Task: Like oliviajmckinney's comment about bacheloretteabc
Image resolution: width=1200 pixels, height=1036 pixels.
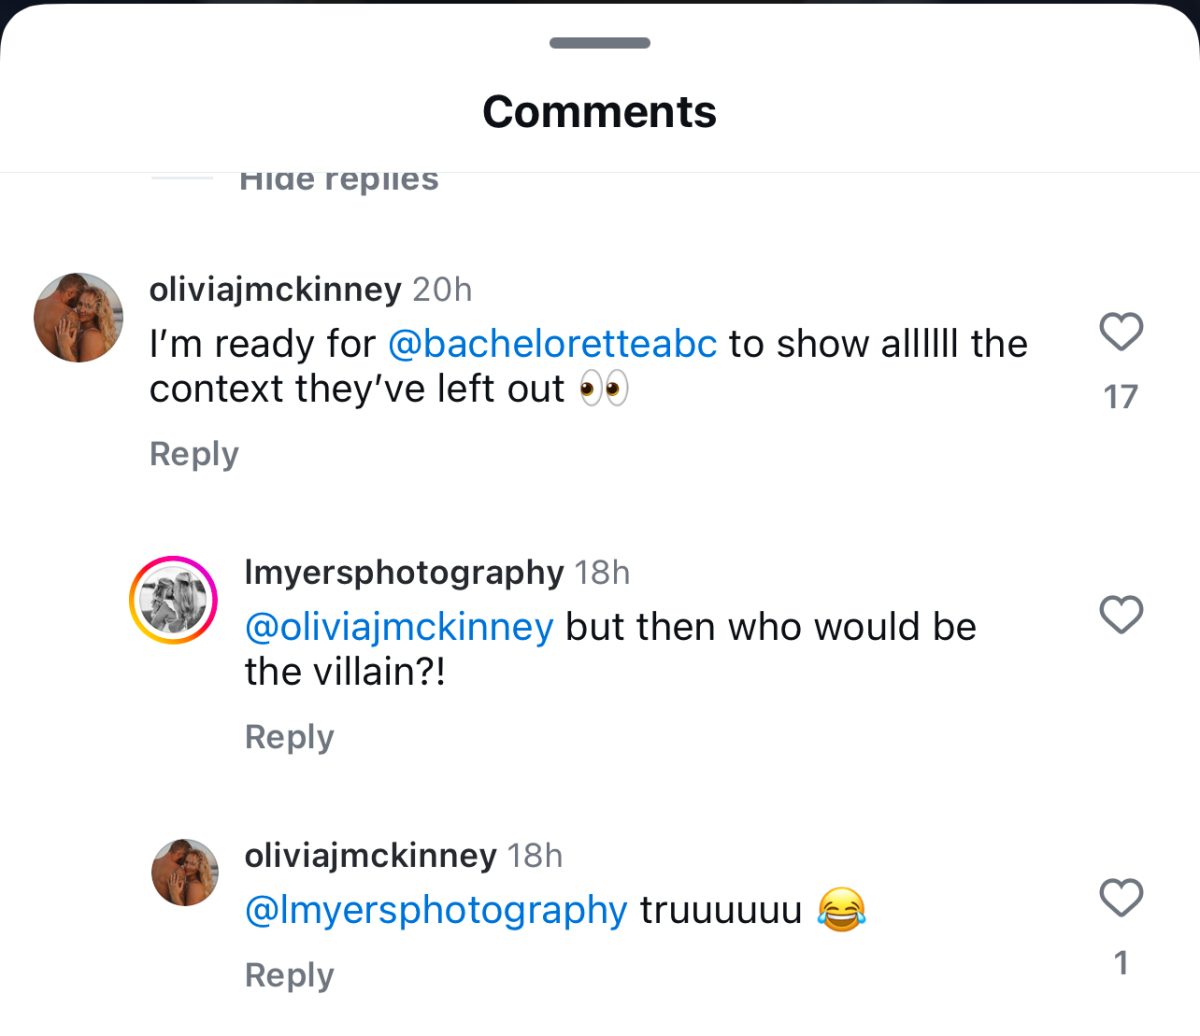Action: pos(1120,332)
